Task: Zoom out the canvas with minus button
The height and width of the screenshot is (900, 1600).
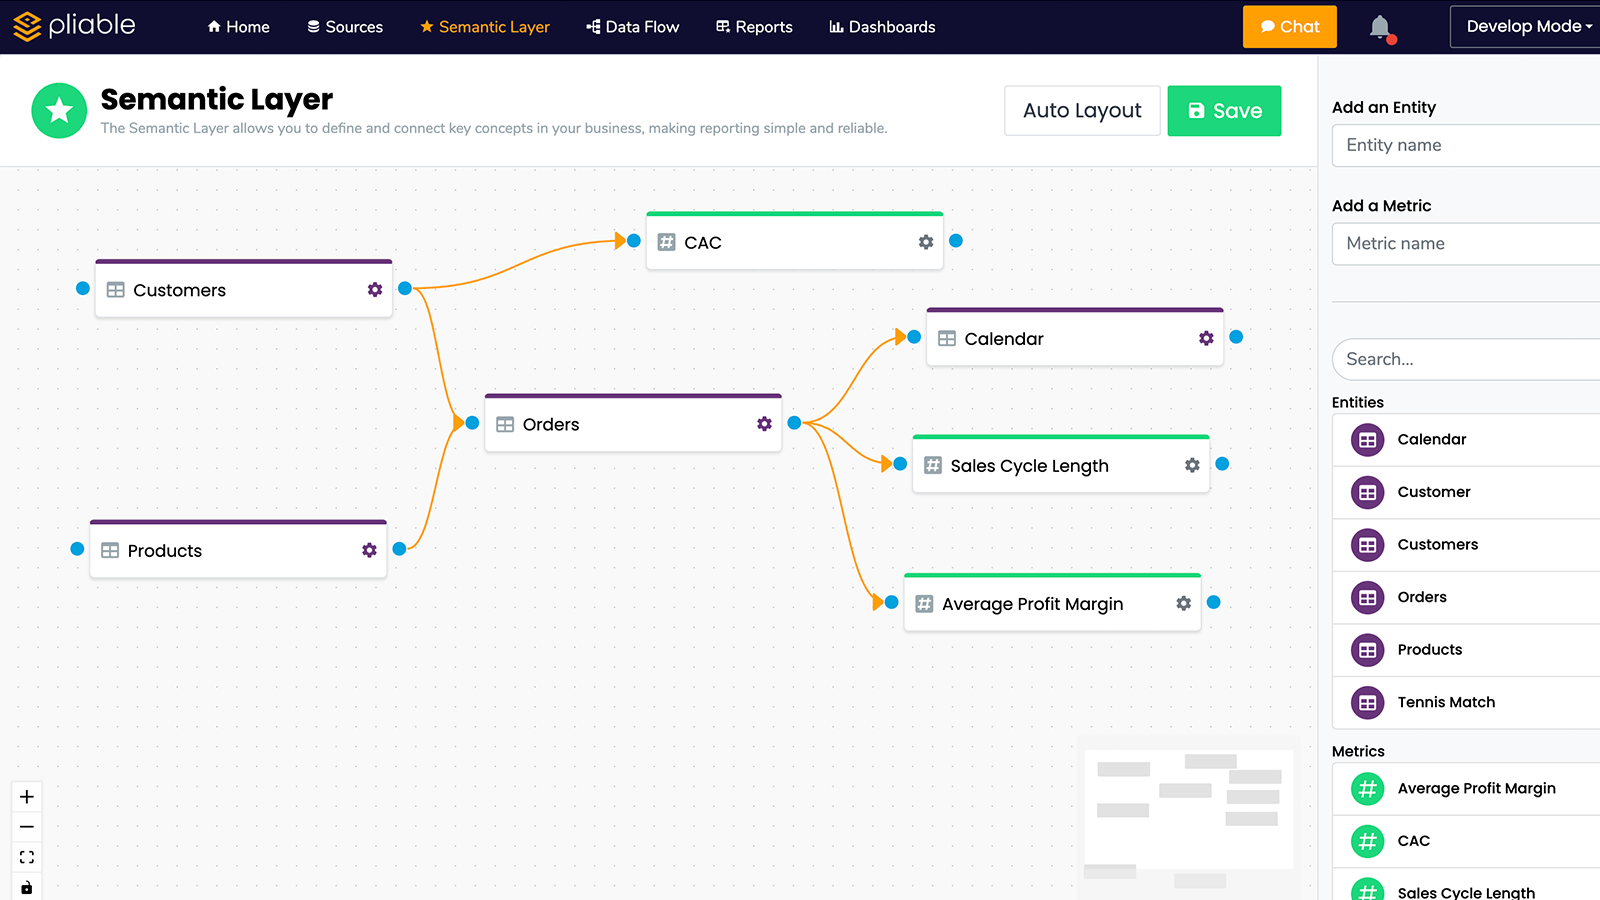Action: coord(27,827)
